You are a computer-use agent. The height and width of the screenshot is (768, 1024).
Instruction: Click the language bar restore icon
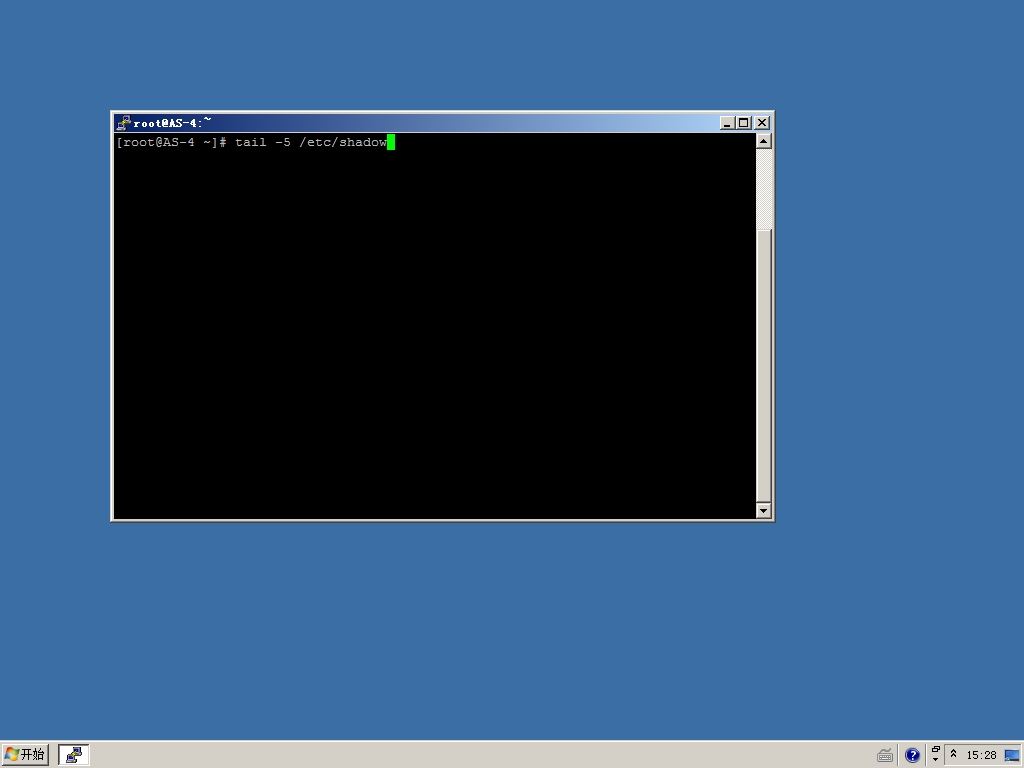936,749
